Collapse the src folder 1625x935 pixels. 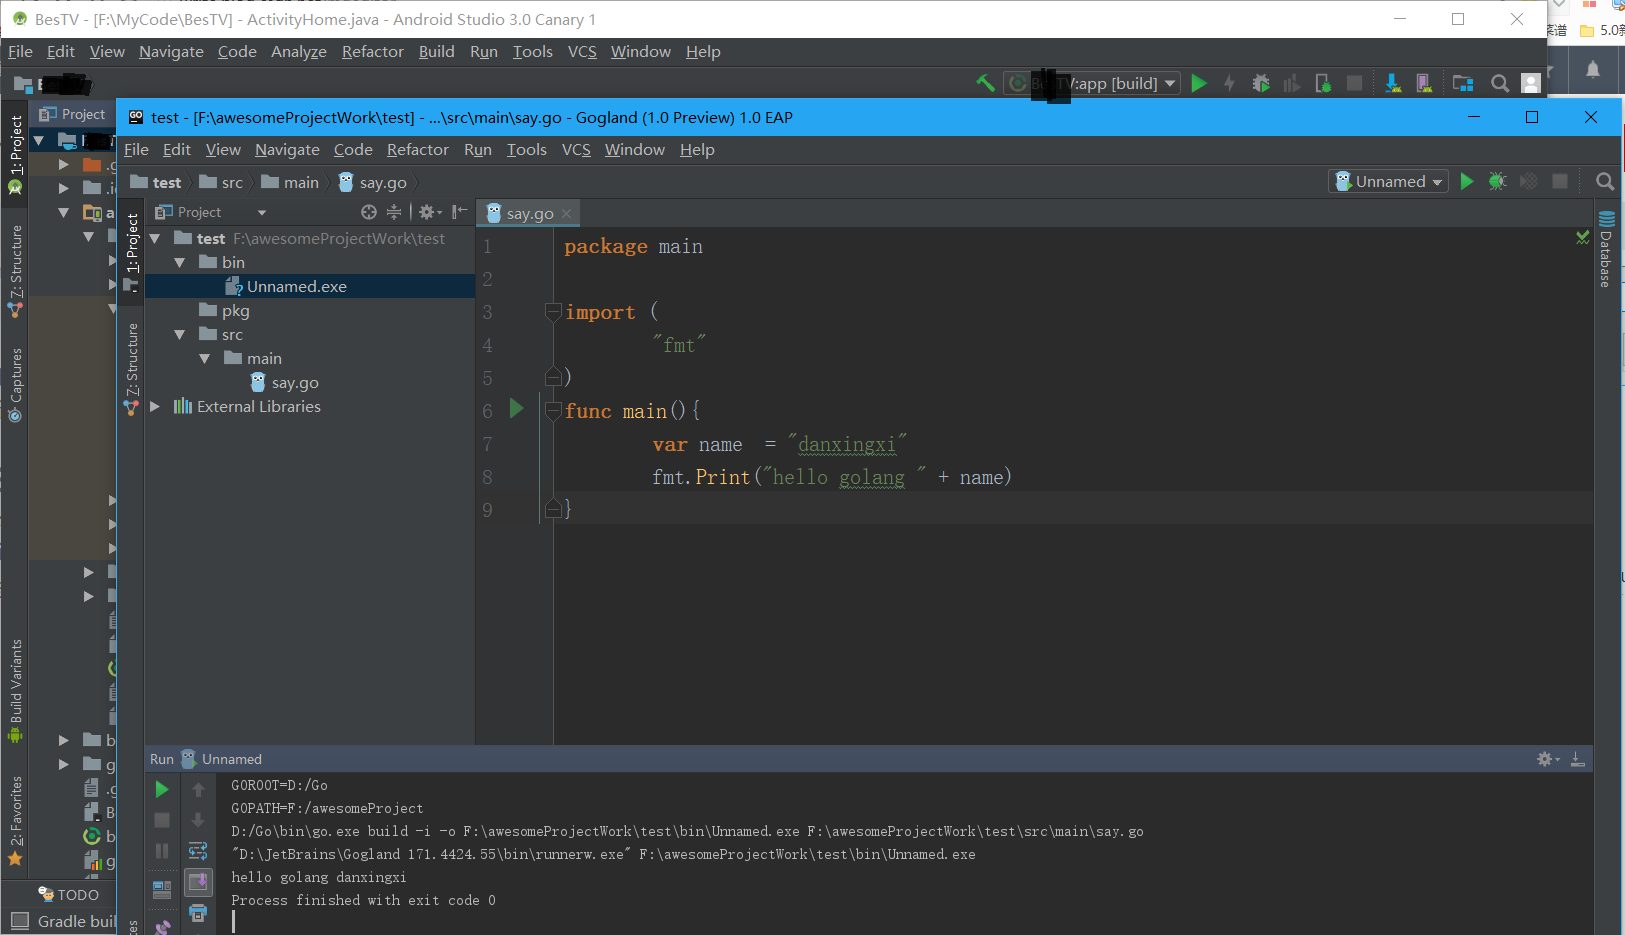coord(180,334)
